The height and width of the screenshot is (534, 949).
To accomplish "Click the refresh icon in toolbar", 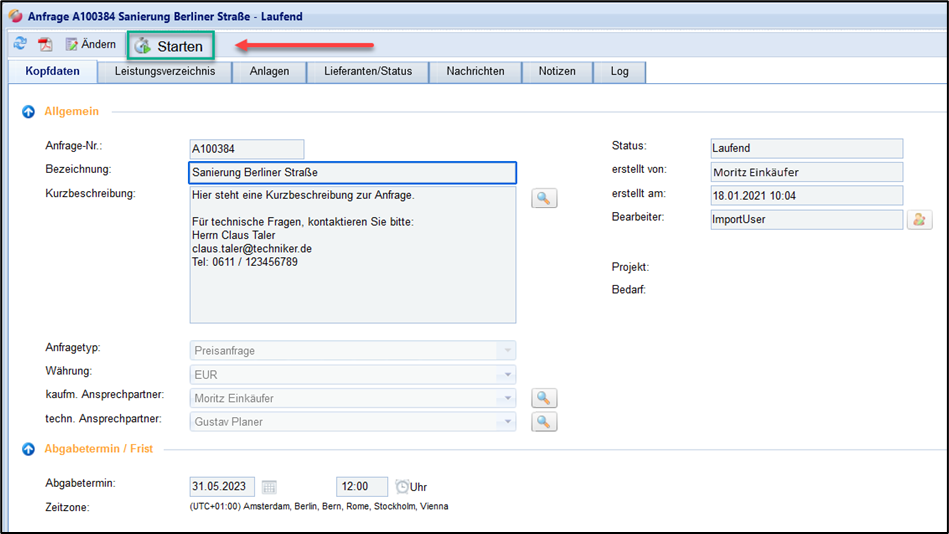I will pos(20,44).
